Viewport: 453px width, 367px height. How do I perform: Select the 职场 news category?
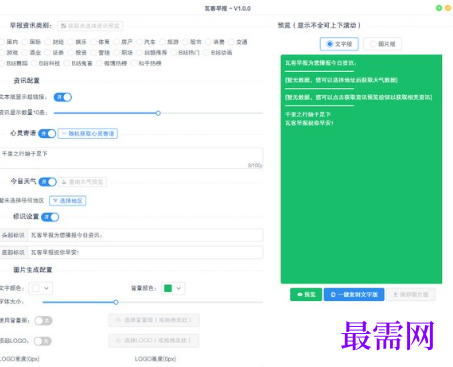pos(123,53)
